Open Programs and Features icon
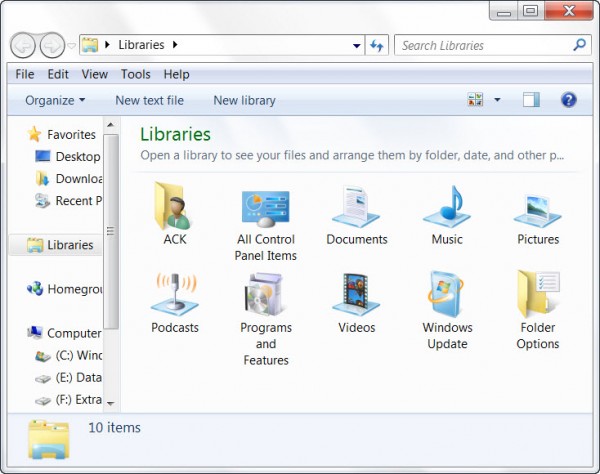 (x=266, y=318)
